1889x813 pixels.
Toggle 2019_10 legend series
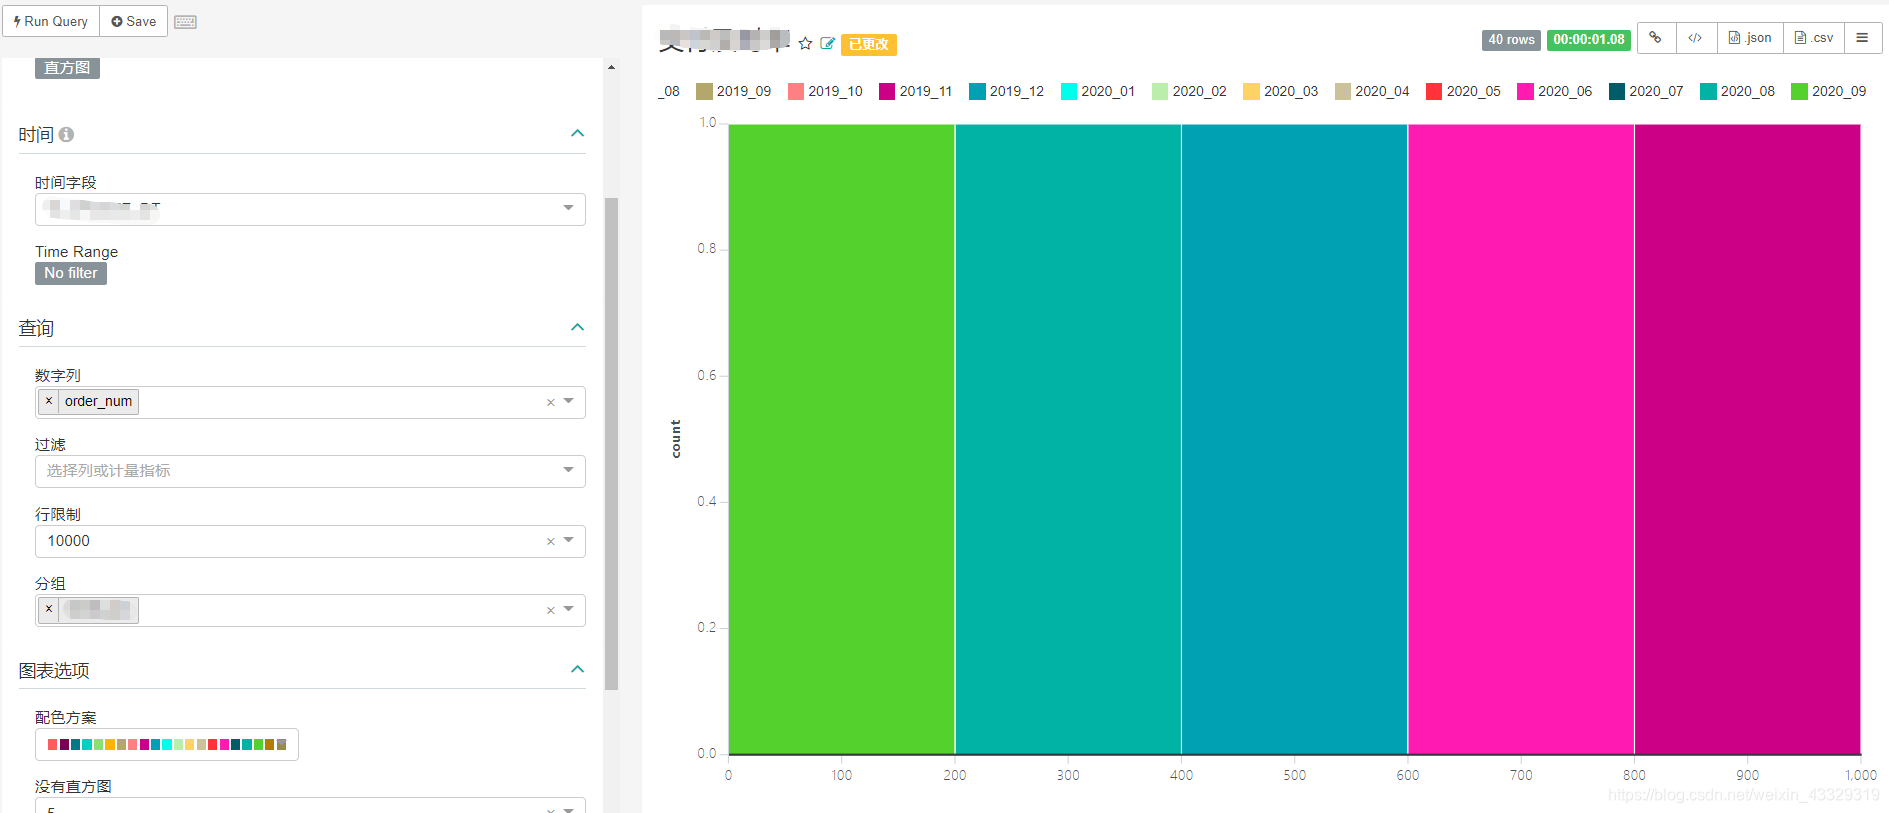coord(825,91)
